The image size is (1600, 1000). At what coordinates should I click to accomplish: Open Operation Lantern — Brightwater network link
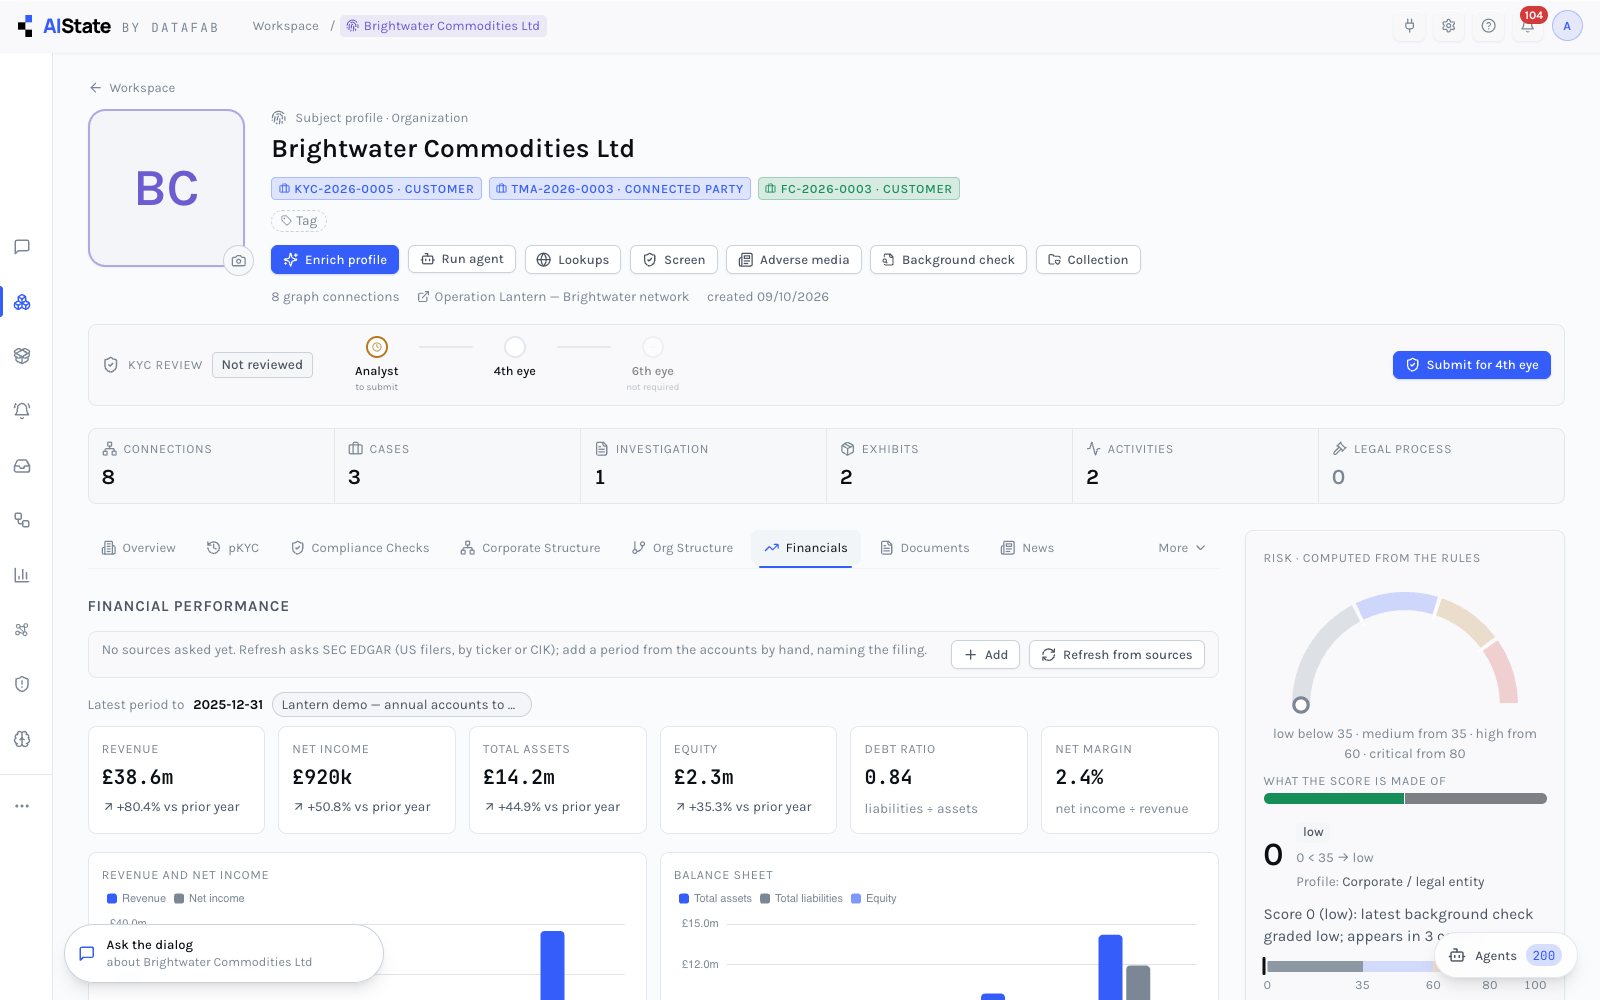click(x=553, y=297)
